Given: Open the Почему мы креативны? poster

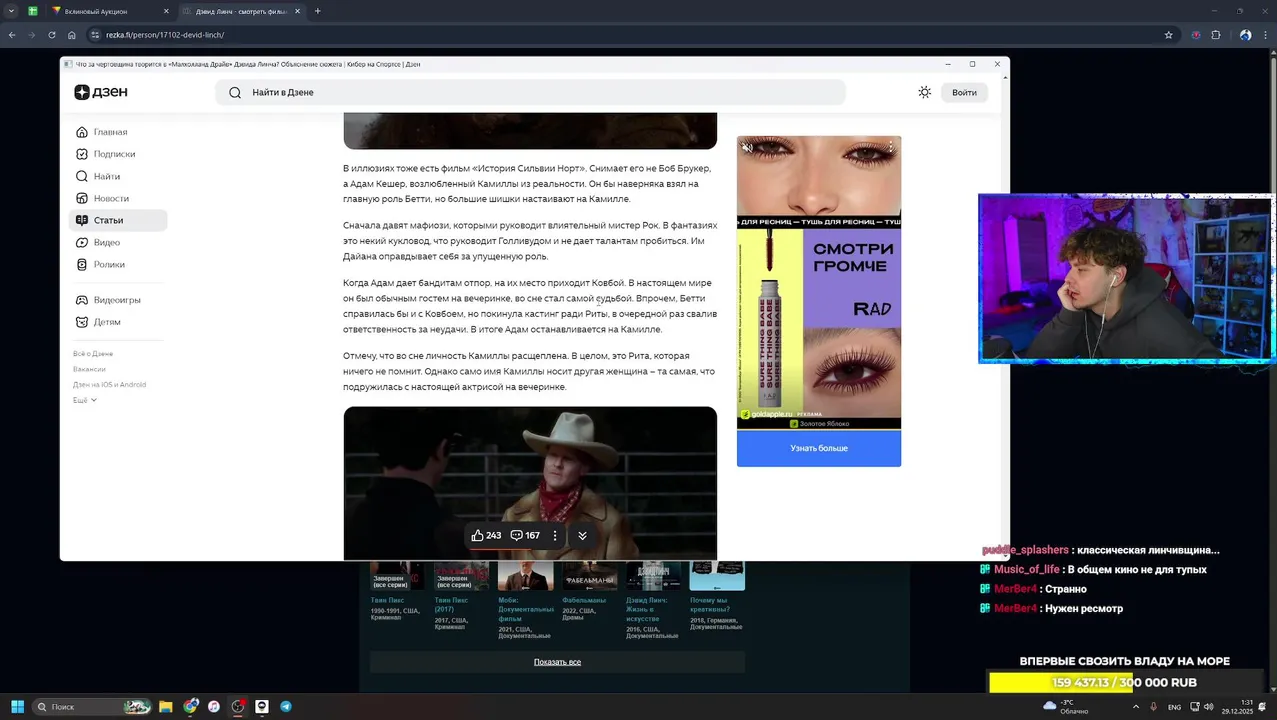Looking at the screenshot, I should click(x=717, y=576).
